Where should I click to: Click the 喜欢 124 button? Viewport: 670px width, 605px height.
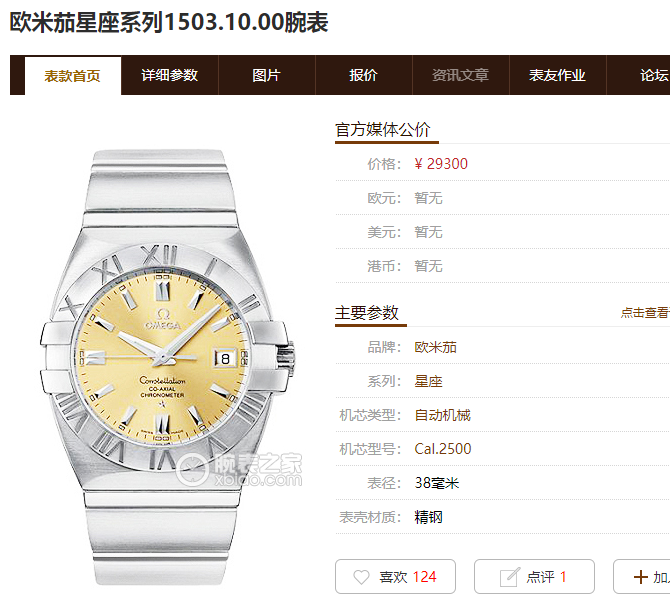point(395,577)
